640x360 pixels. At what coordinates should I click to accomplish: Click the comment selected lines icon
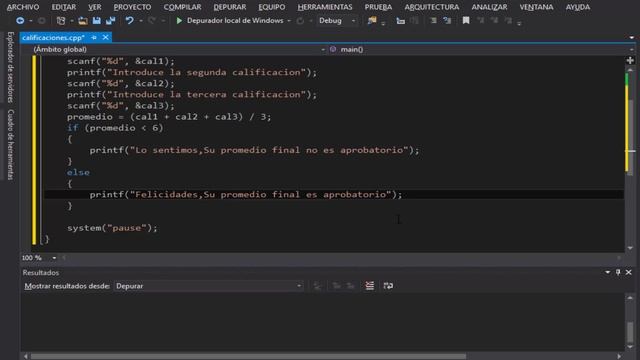pos(433,21)
